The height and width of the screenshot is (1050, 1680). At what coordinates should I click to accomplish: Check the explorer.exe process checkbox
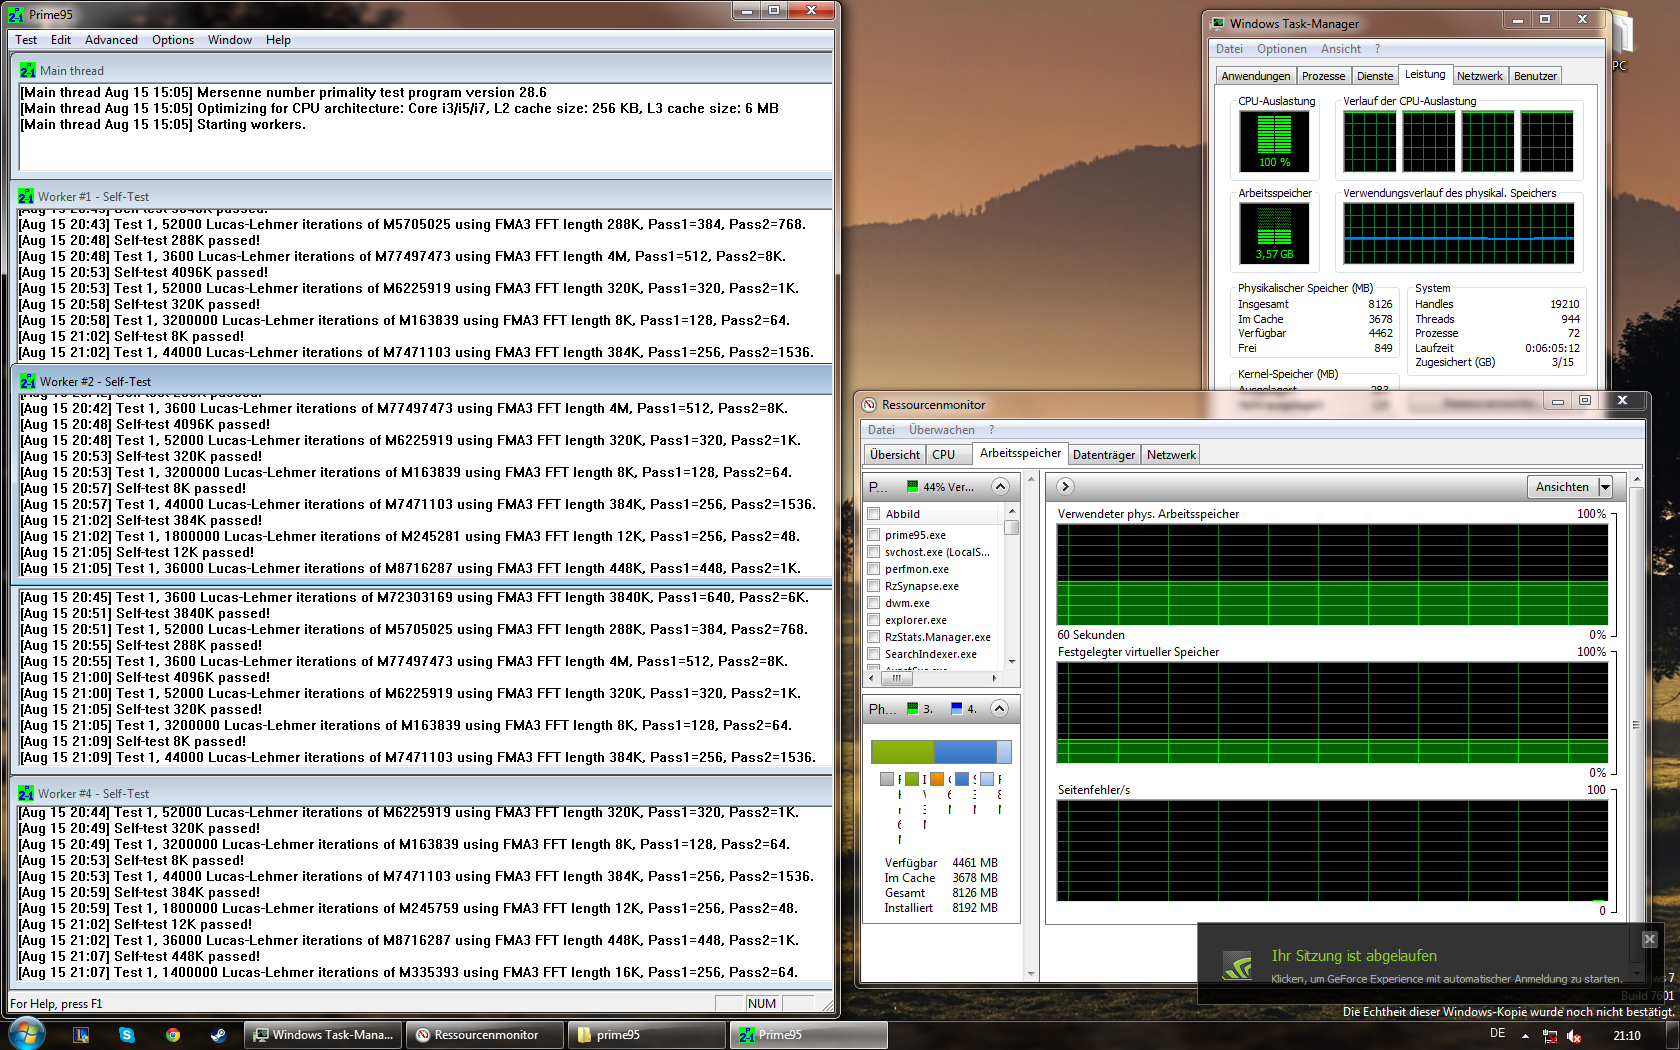click(874, 620)
